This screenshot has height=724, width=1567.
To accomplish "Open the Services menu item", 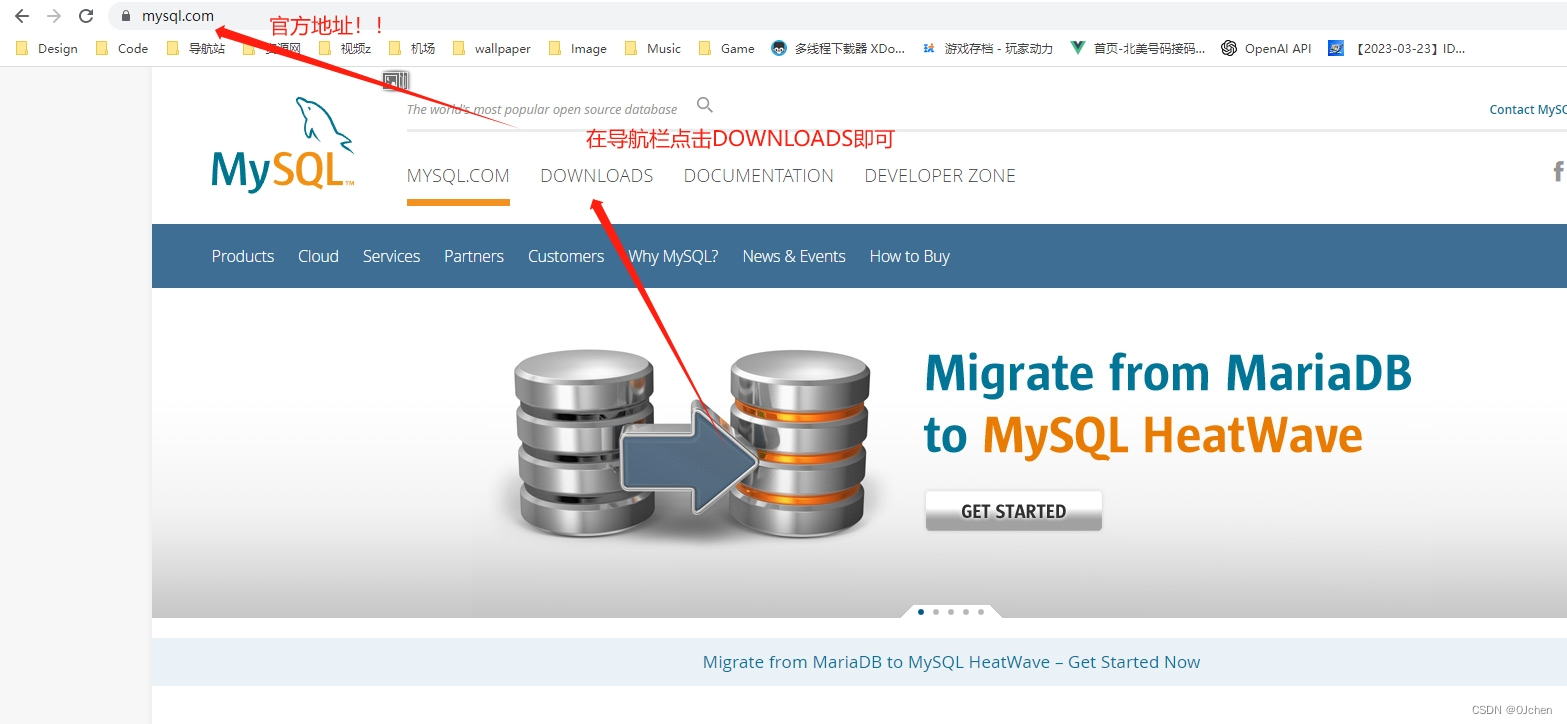I will pos(391,256).
